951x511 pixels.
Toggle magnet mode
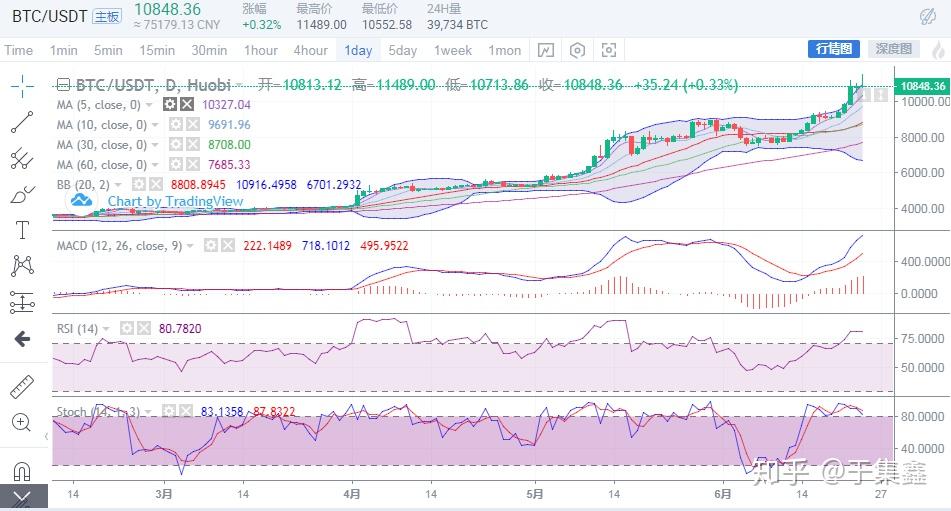pyautogui.click(x=22, y=470)
